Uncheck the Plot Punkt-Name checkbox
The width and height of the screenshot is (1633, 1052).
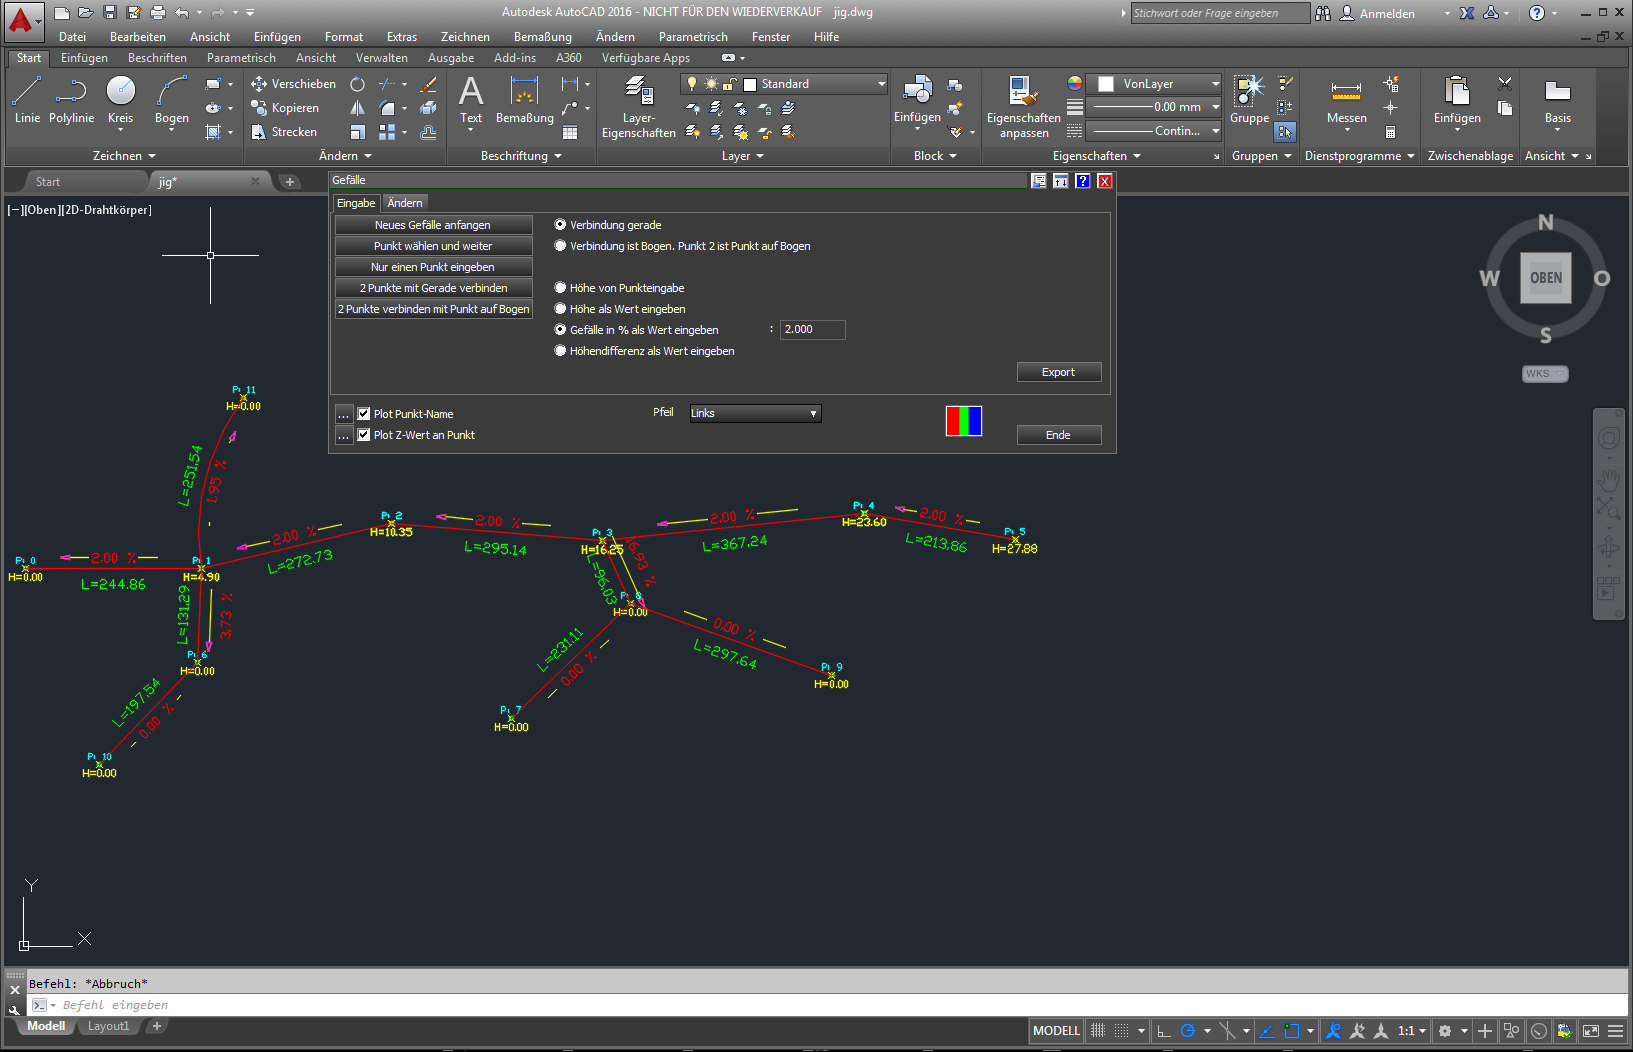(x=364, y=413)
